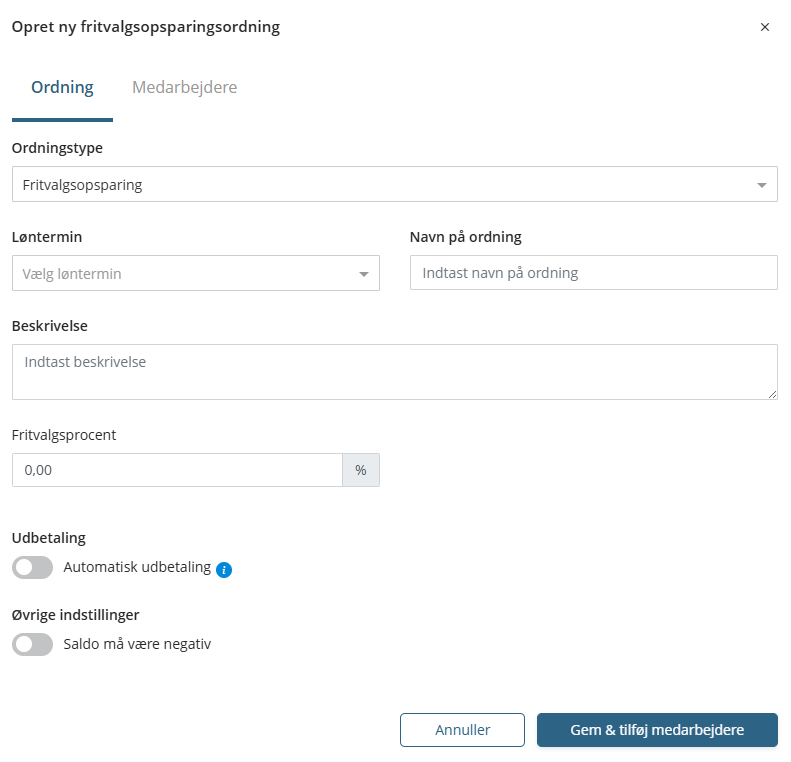Click the percent sign suffix box
The image size is (791, 762).
(361, 470)
